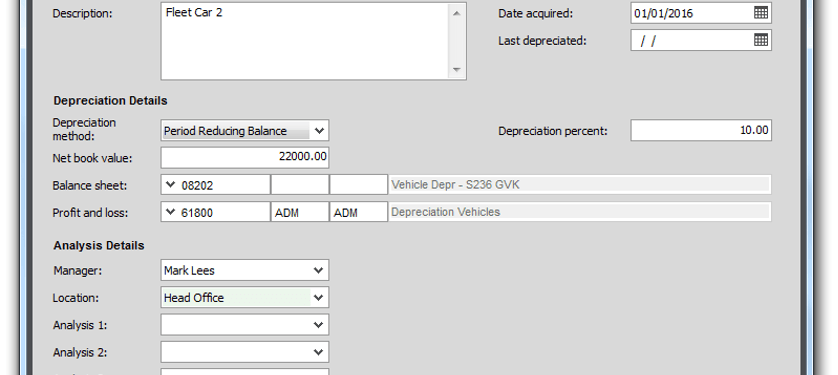Viewport: 838px width, 375px height.
Task: Click the Profit and loss first ADM box
Action: pos(300,212)
